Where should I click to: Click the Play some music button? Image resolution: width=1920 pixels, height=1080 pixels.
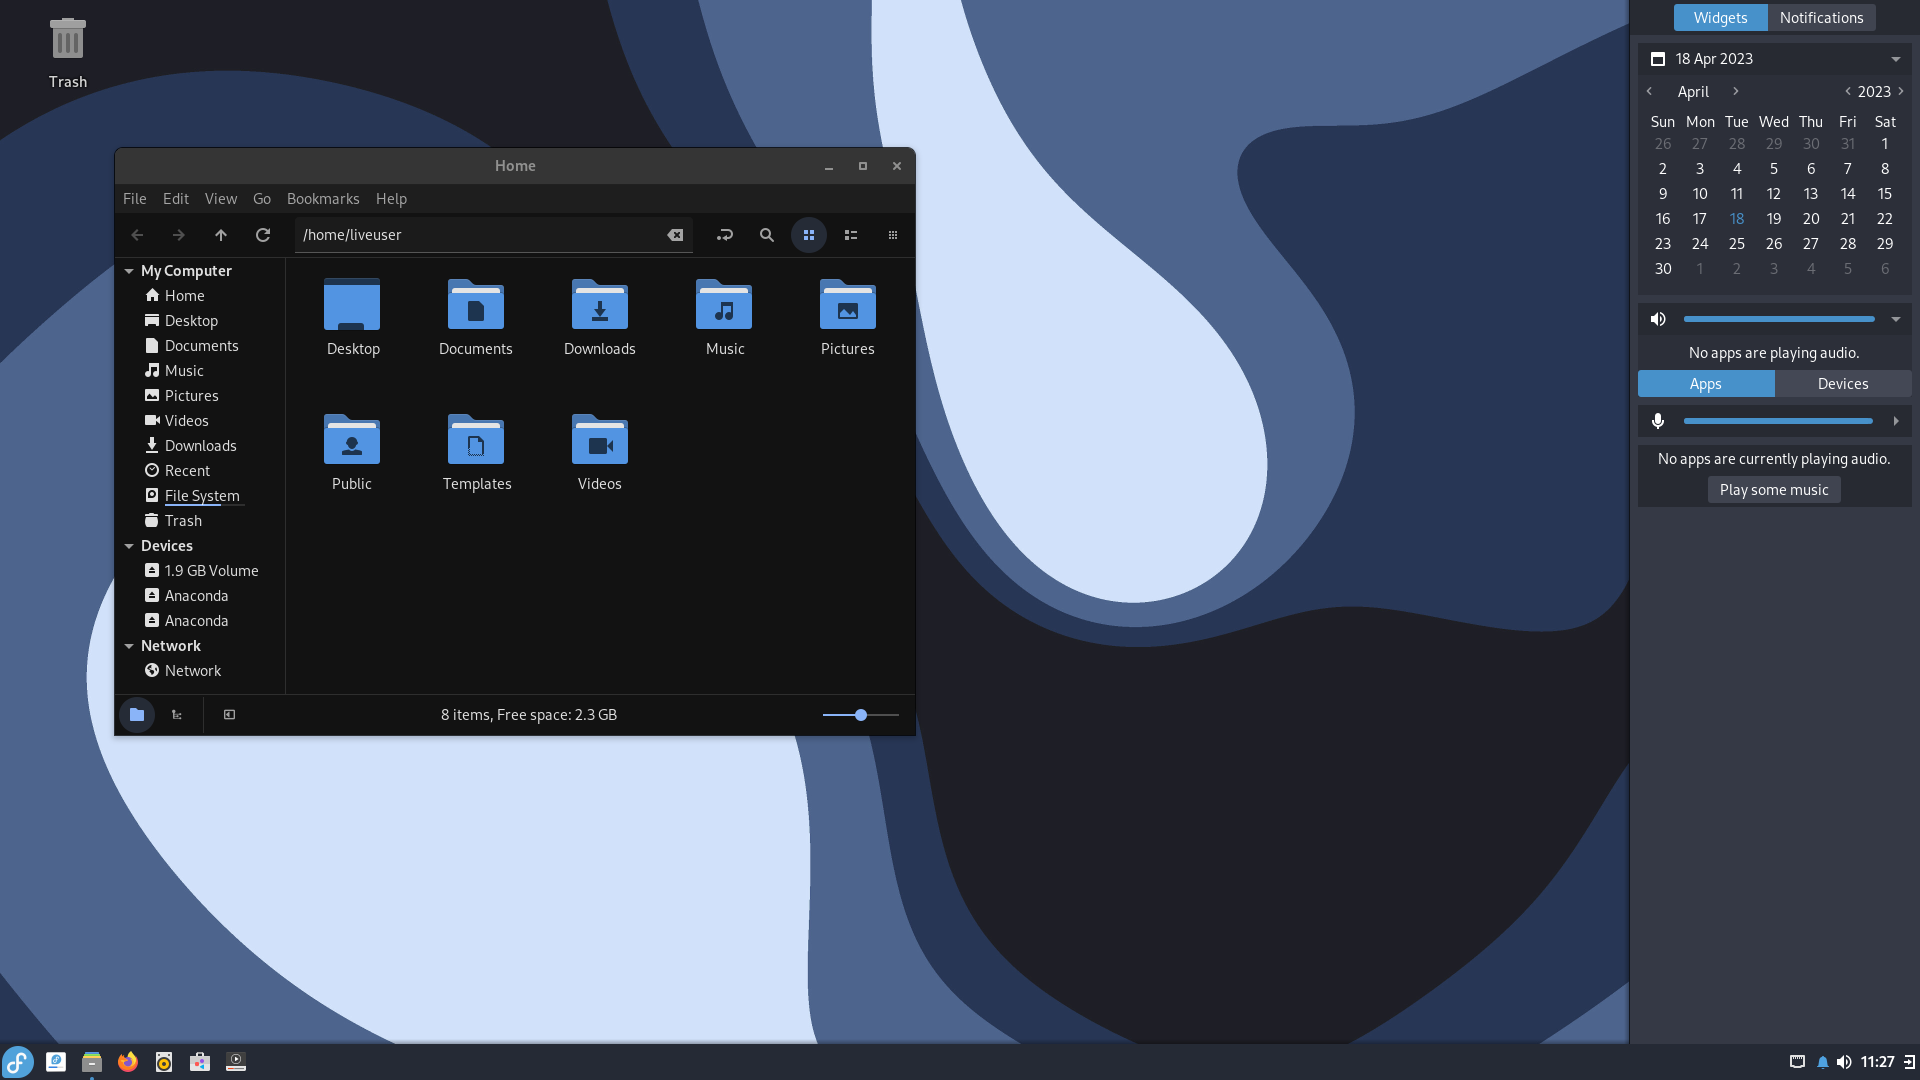point(1773,489)
